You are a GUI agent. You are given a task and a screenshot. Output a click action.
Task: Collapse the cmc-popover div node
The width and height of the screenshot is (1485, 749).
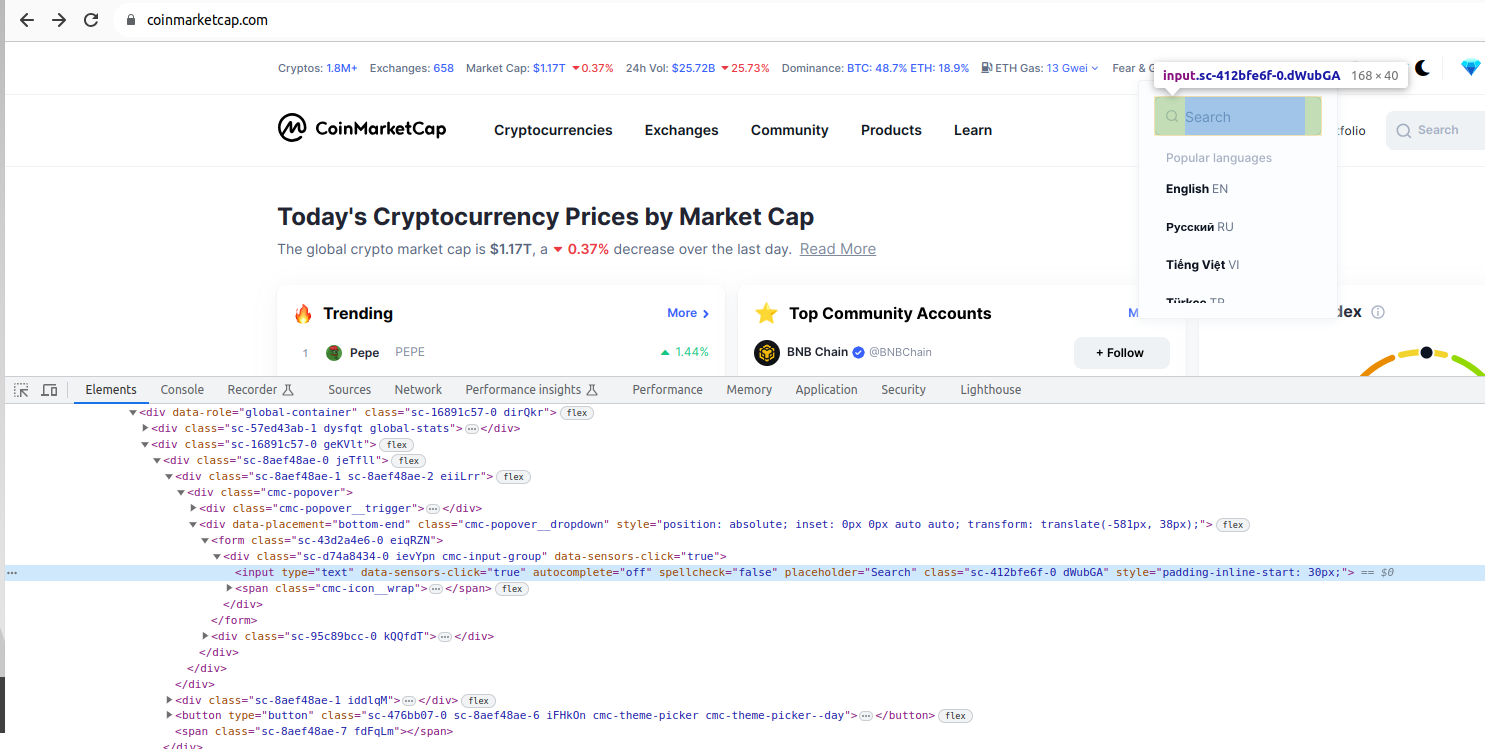pos(182,492)
